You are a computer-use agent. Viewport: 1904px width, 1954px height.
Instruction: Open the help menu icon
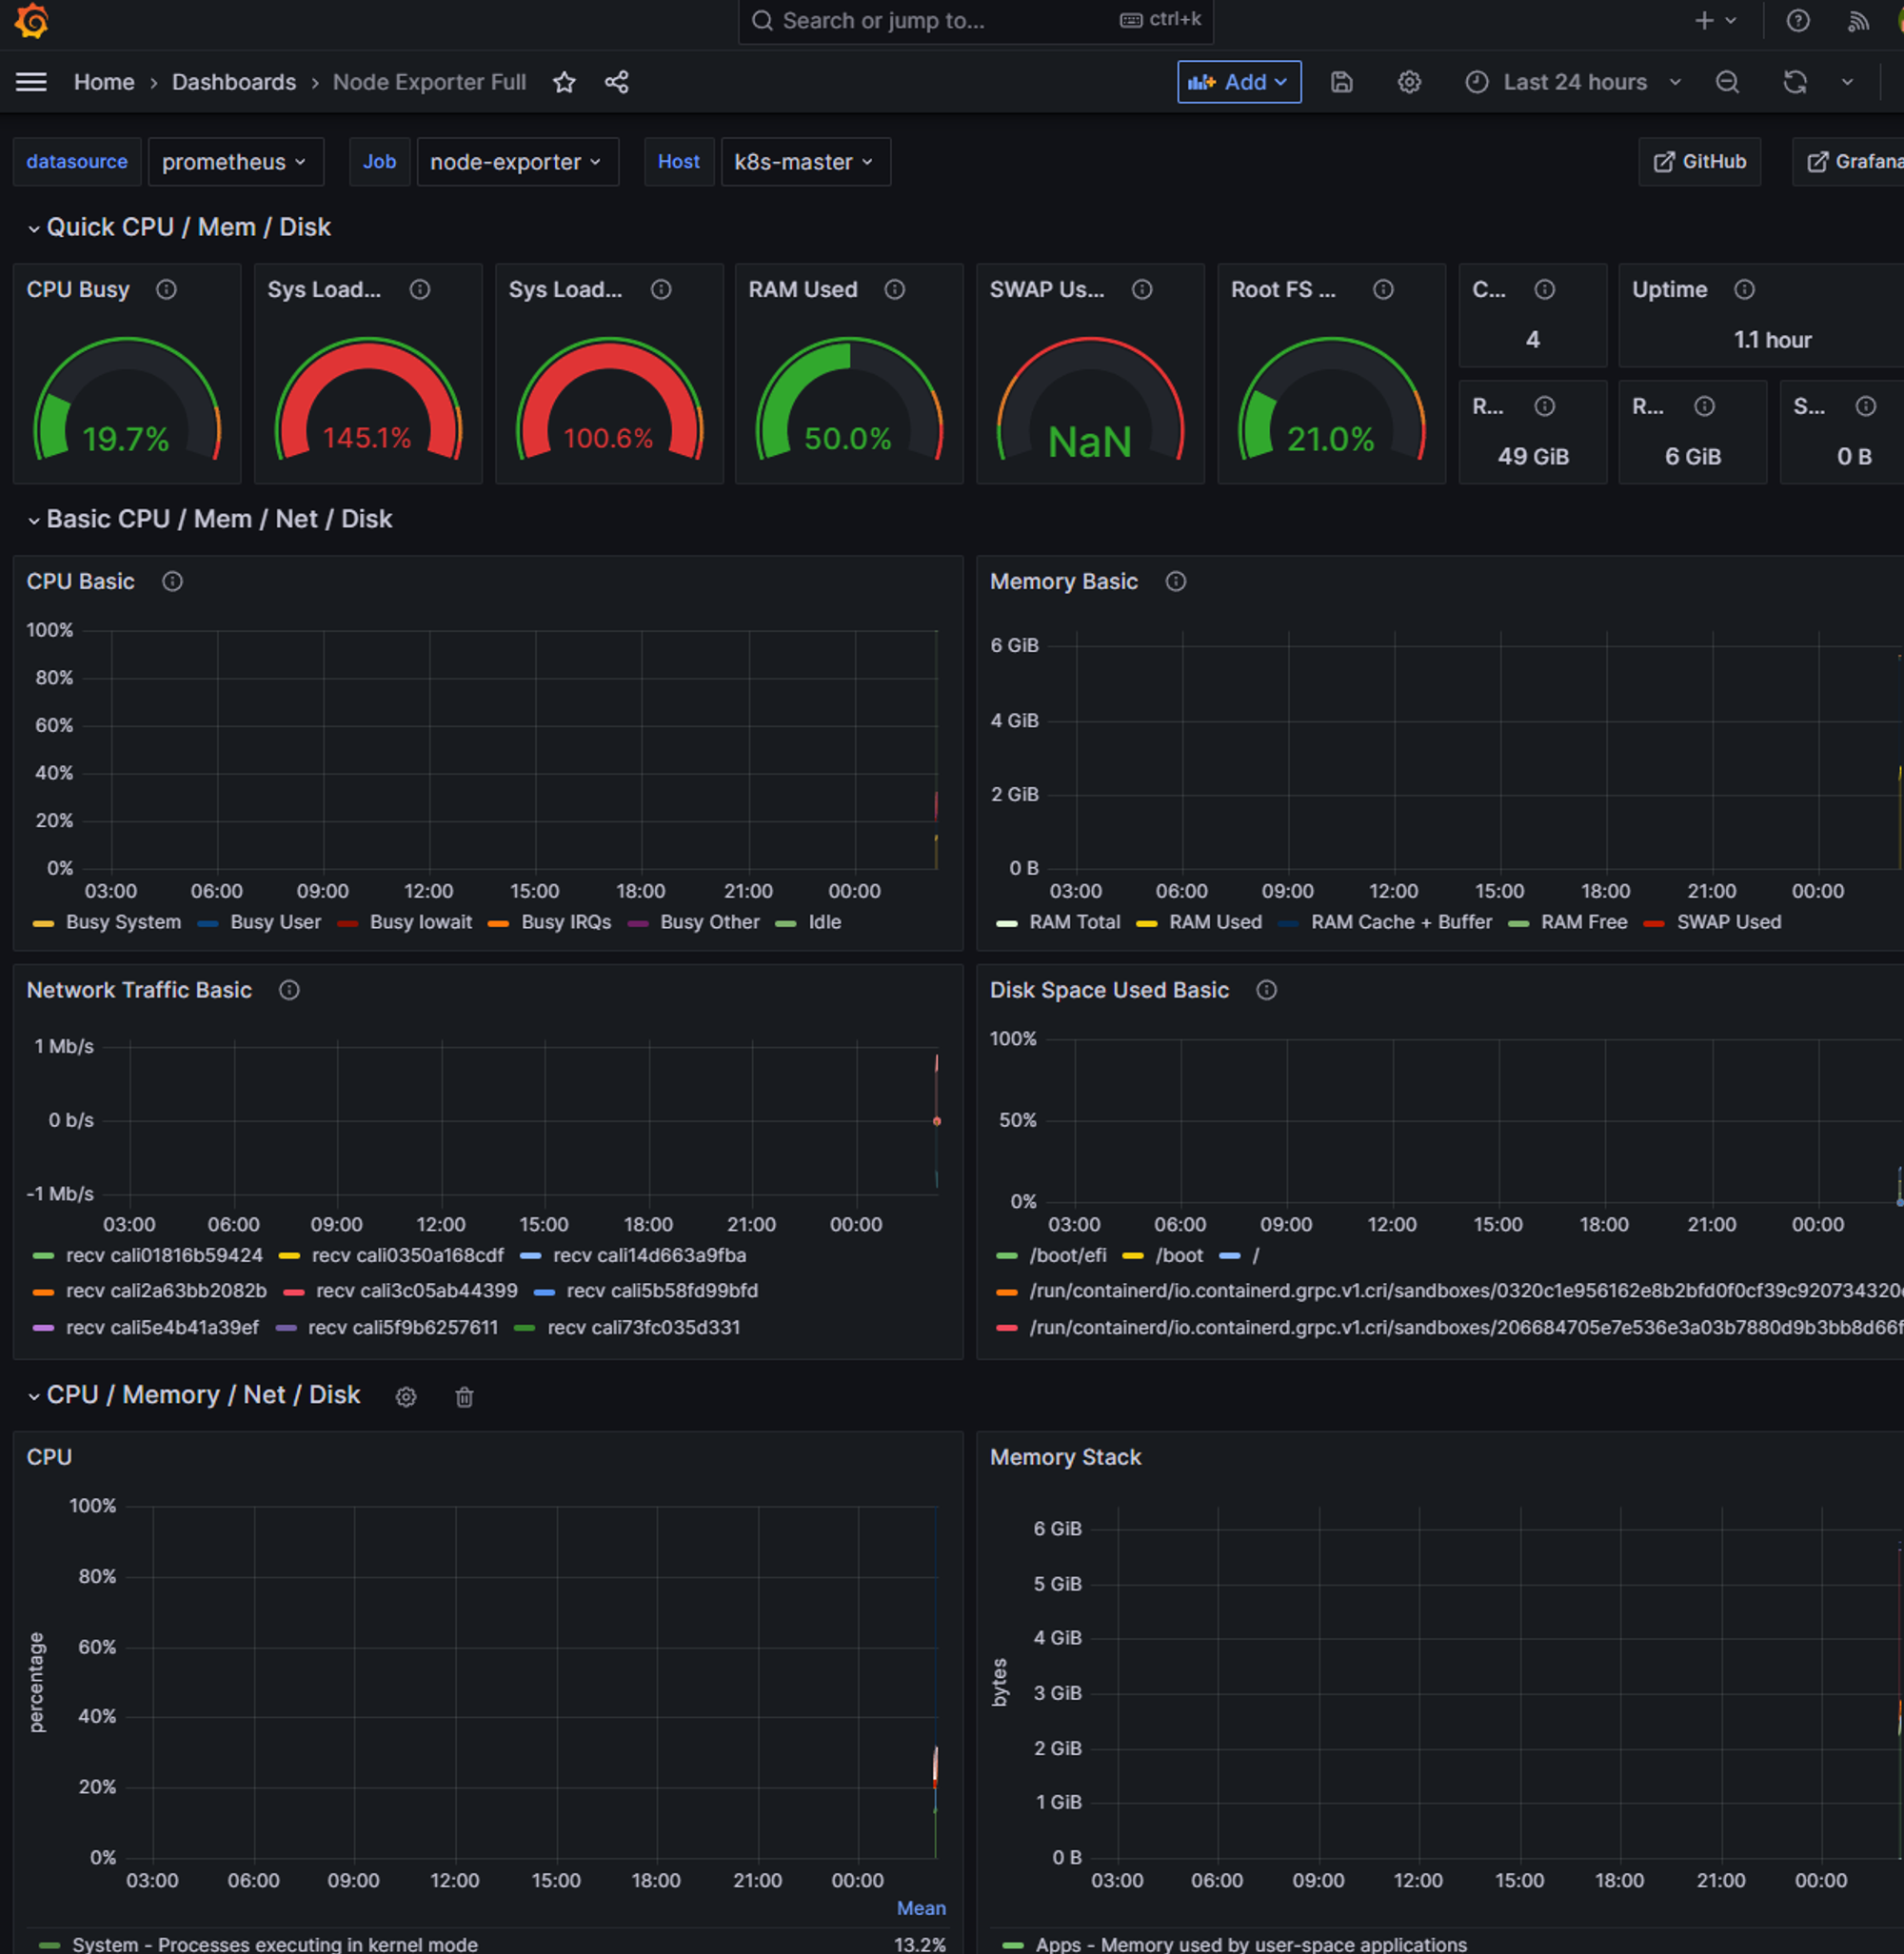[1797, 21]
